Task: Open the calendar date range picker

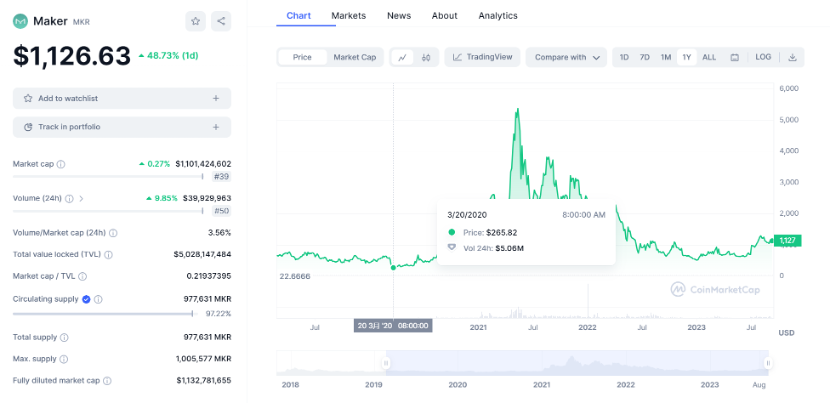Action: point(735,57)
